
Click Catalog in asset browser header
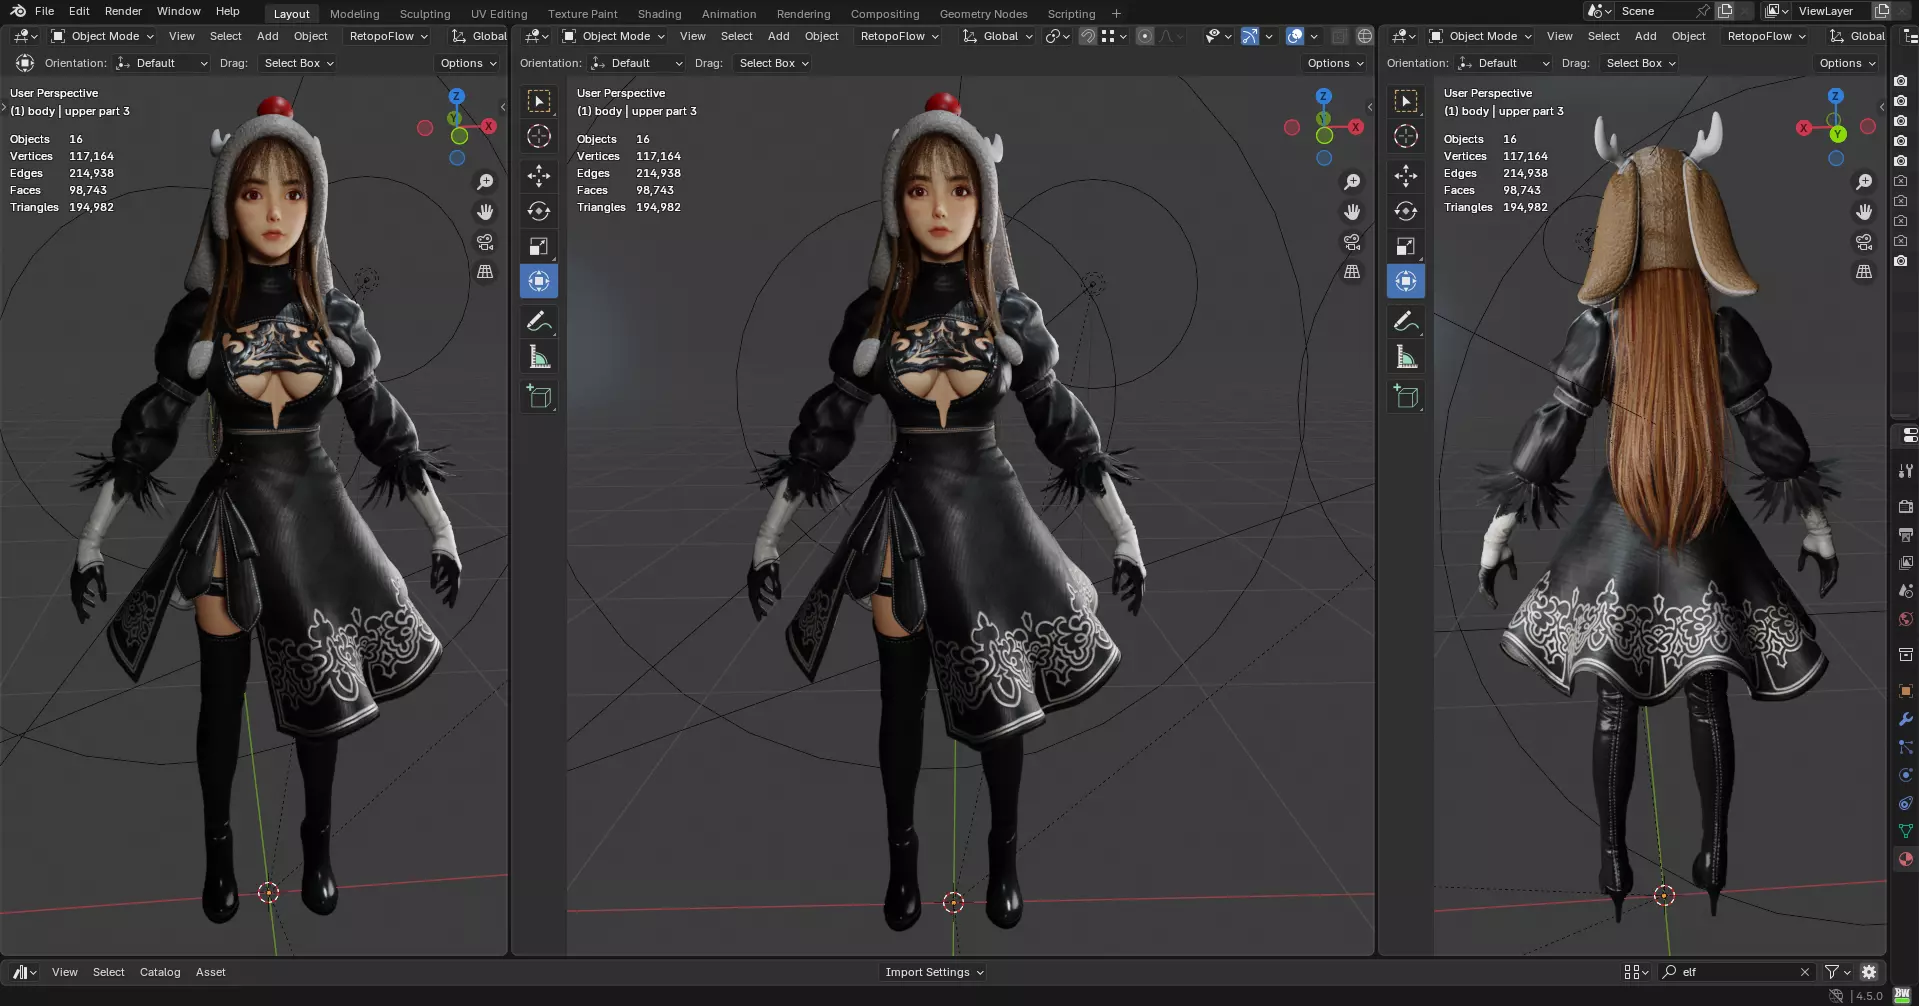tap(160, 972)
